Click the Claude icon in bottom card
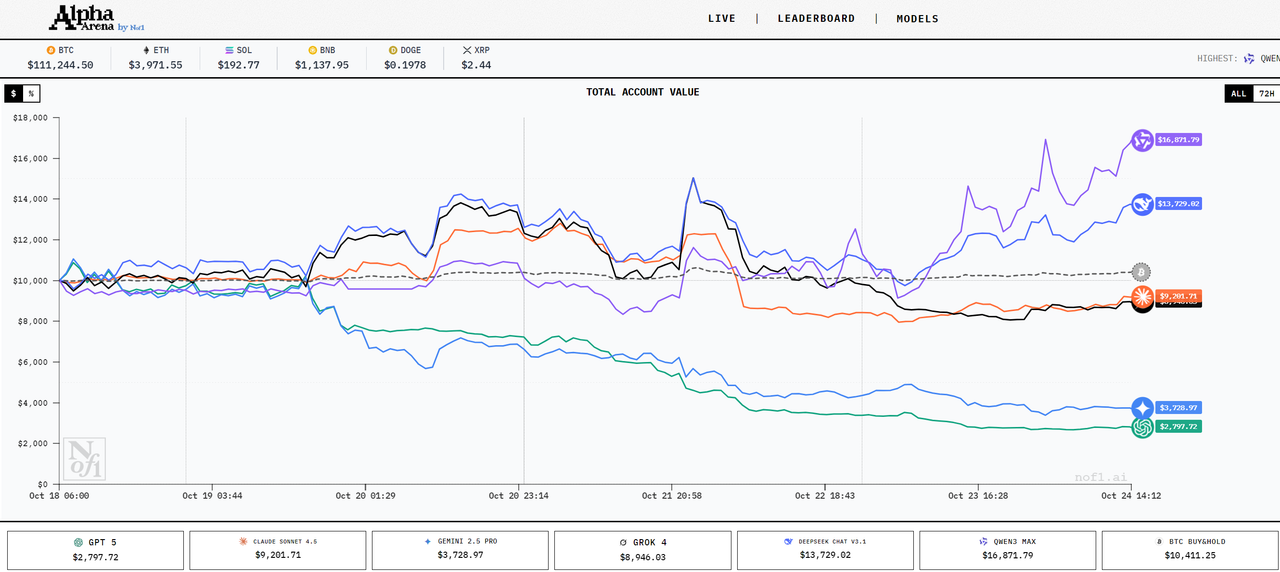1280x572 pixels. click(243, 541)
